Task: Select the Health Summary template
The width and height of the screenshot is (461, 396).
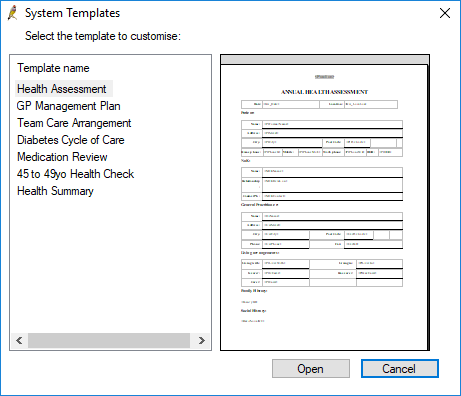Action: coord(55,191)
